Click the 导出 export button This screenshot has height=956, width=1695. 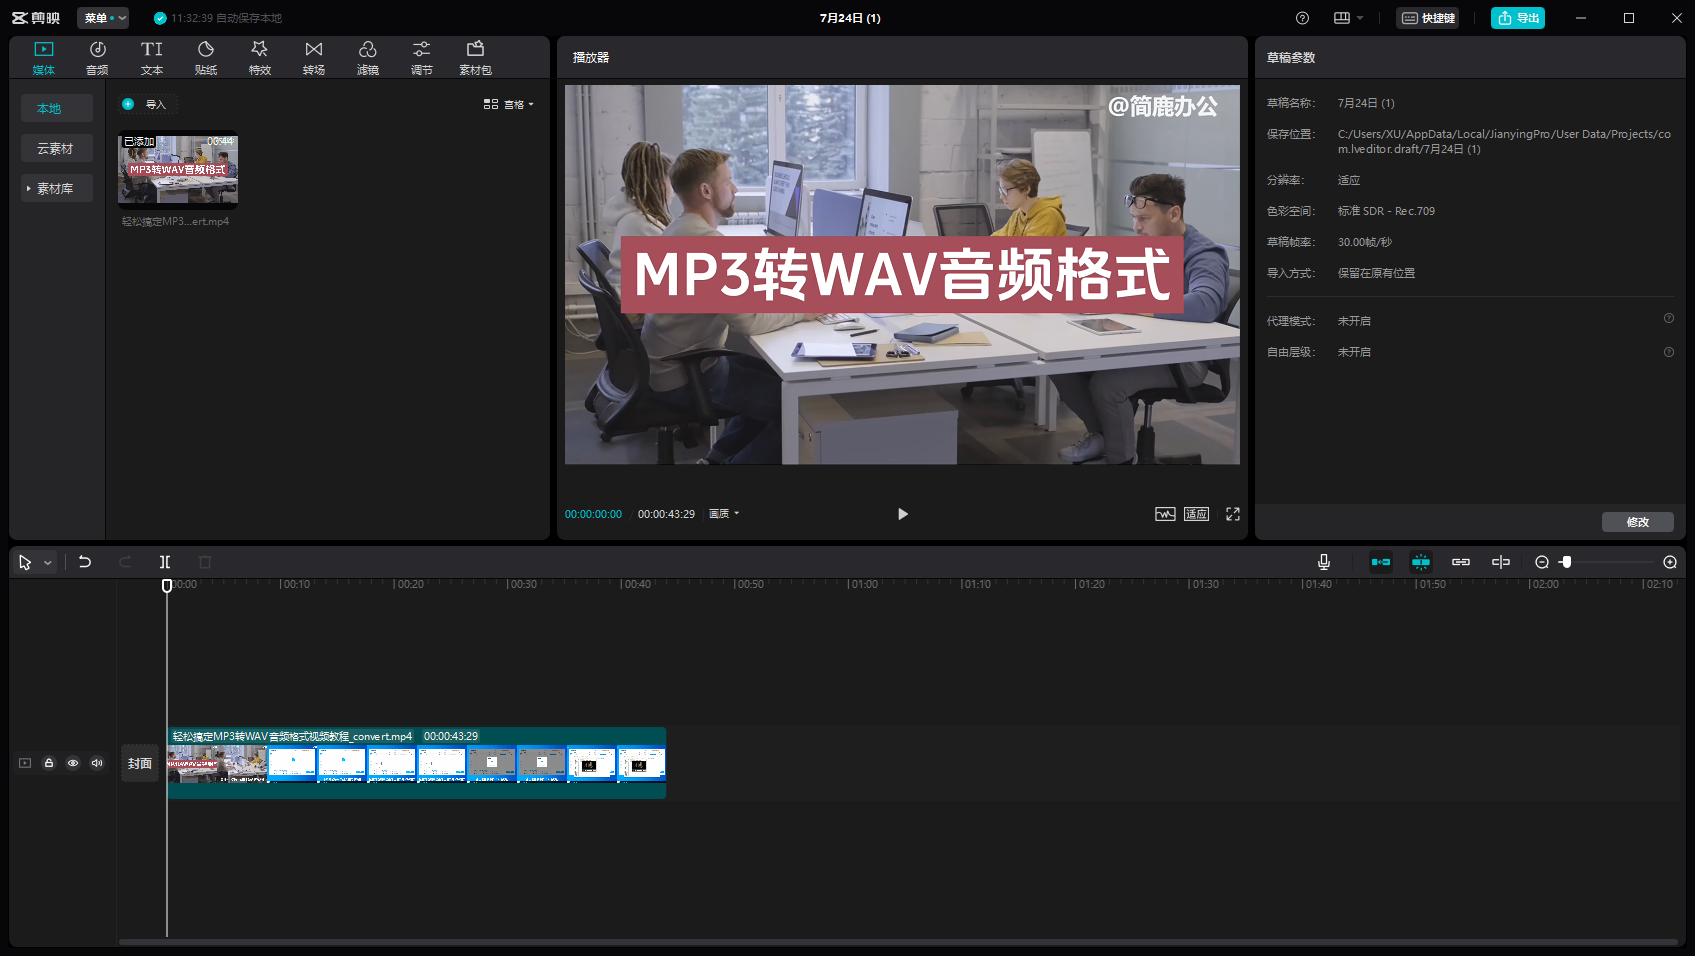pyautogui.click(x=1517, y=18)
